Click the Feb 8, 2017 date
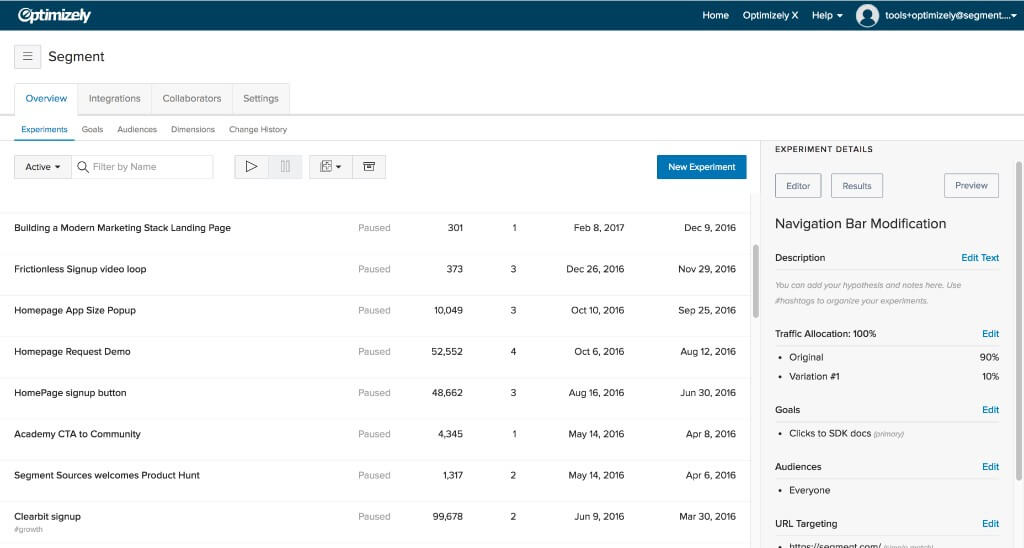Image resolution: width=1024 pixels, height=548 pixels. pos(599,228)
